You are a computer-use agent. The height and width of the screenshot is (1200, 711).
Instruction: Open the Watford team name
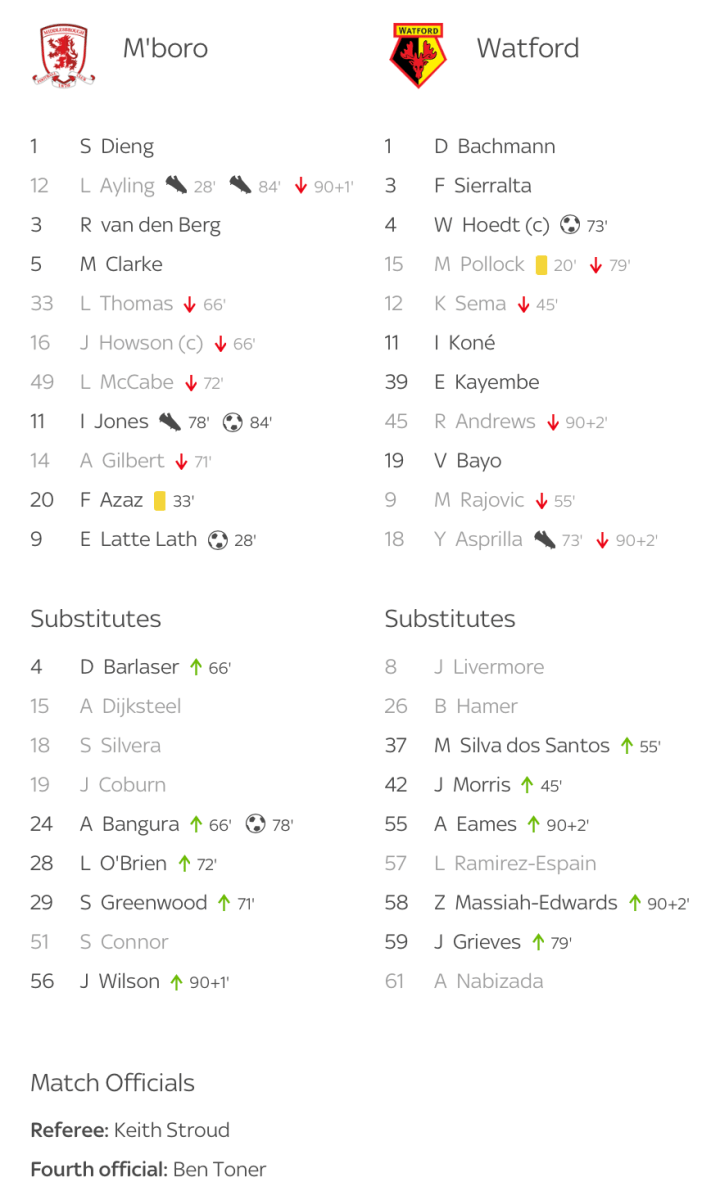tap(527, 48)
